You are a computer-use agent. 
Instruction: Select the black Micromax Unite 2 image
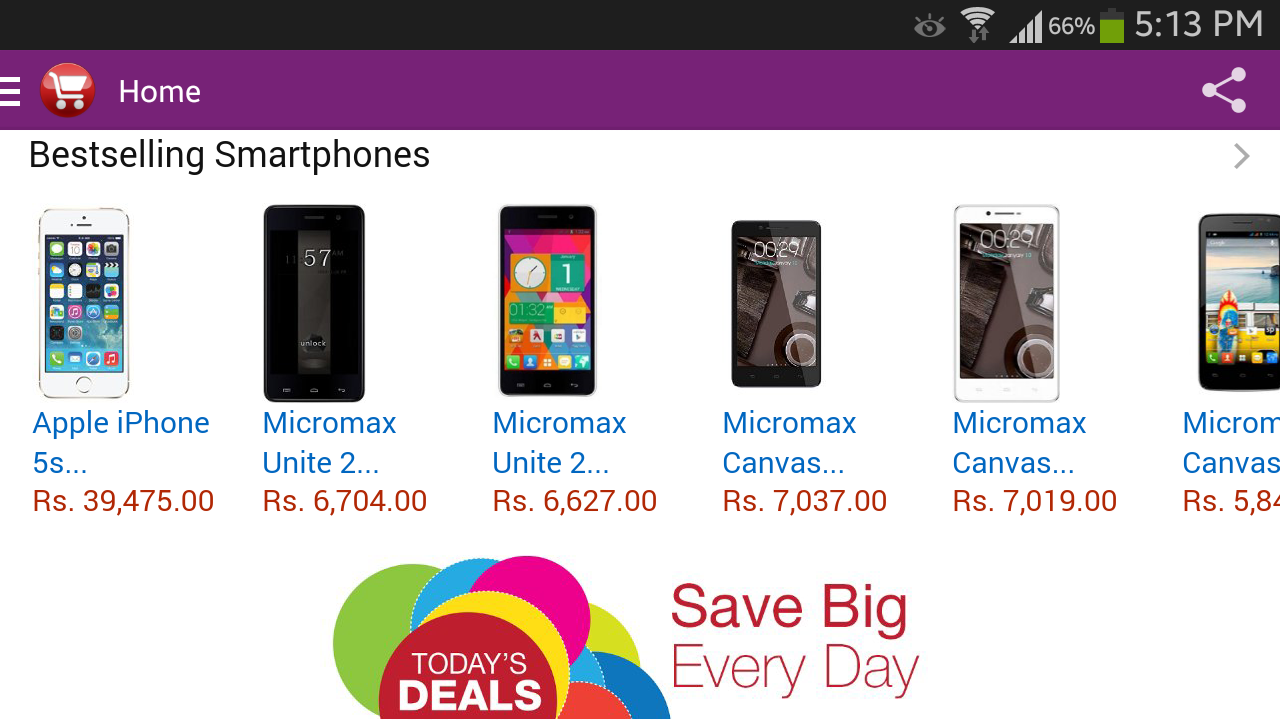pos(314,303)
